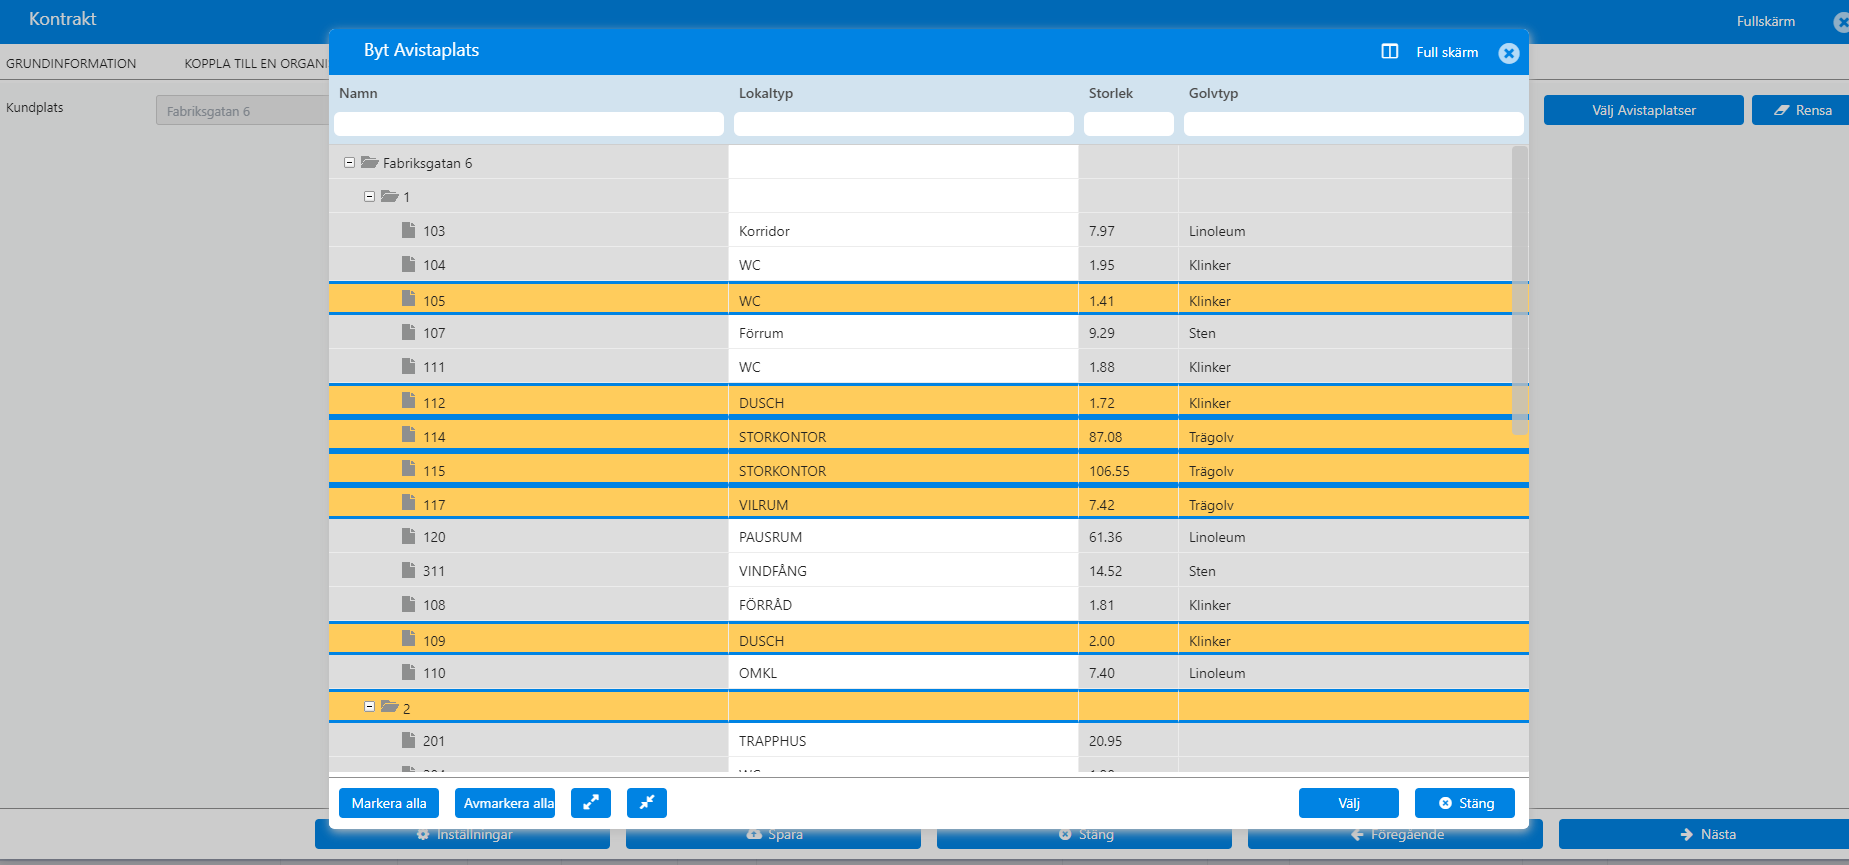Click the folder icon of floor 2

tap(390, 707)
